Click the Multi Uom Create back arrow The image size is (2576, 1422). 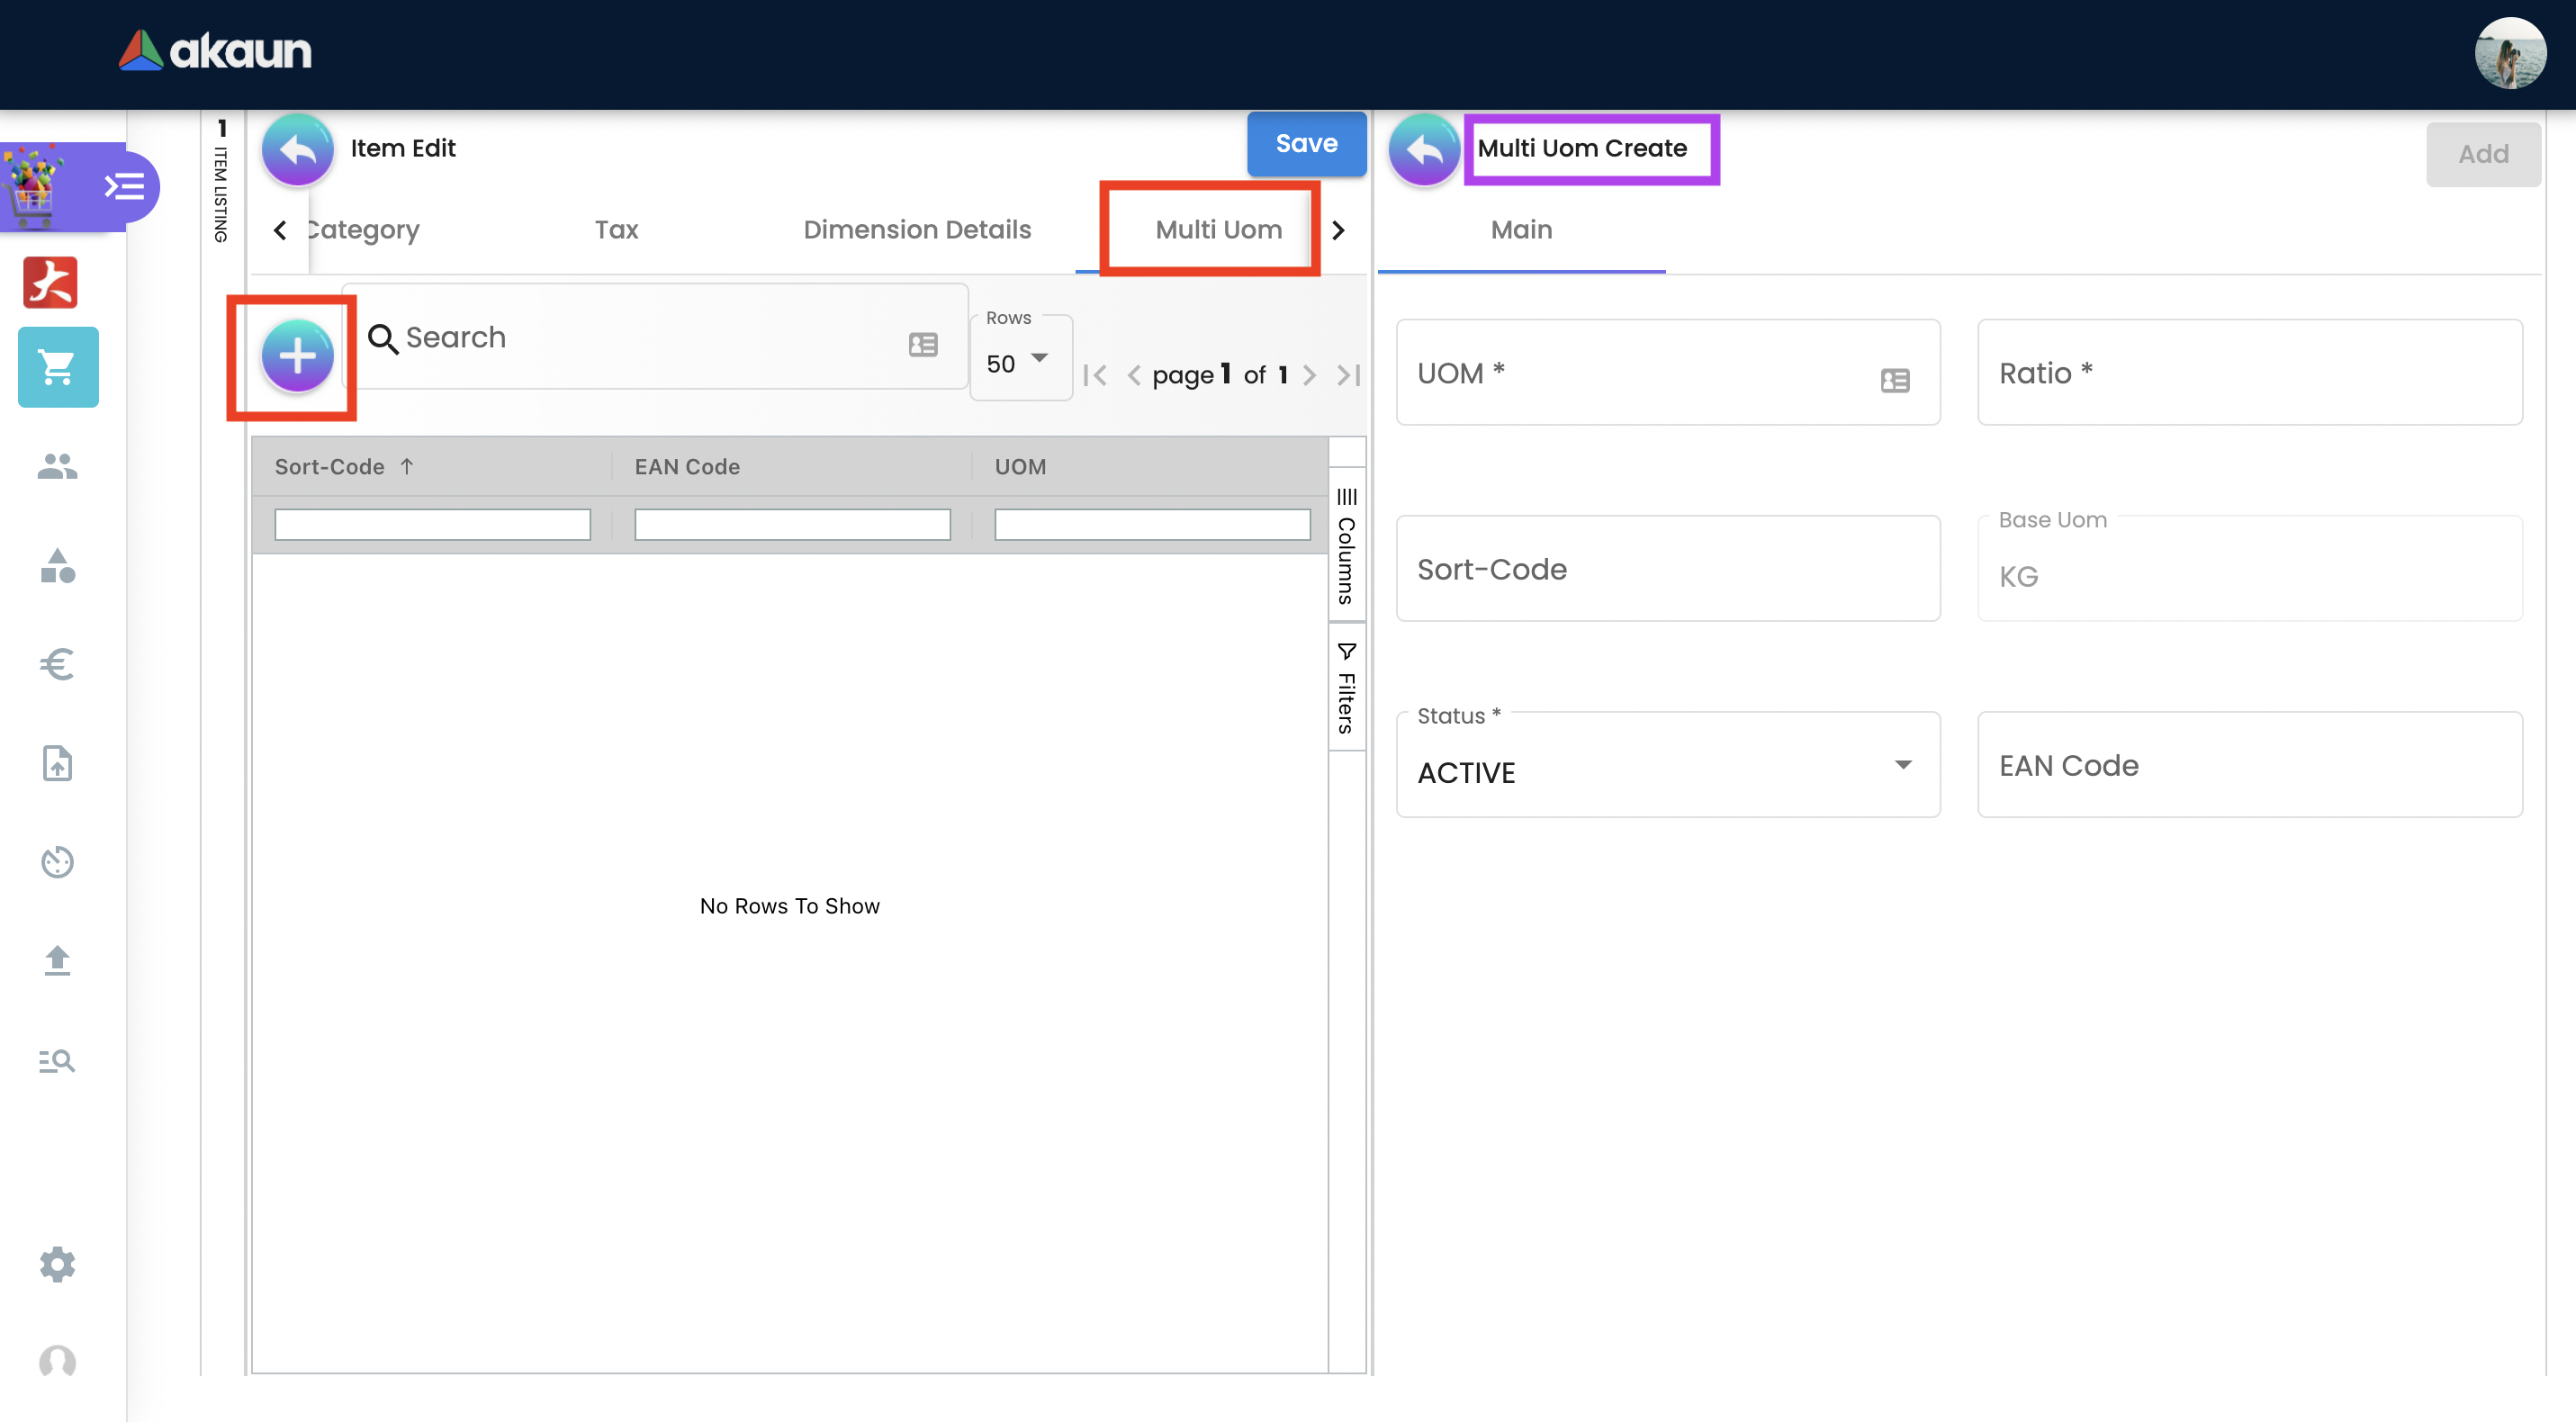click(1424, 150)
